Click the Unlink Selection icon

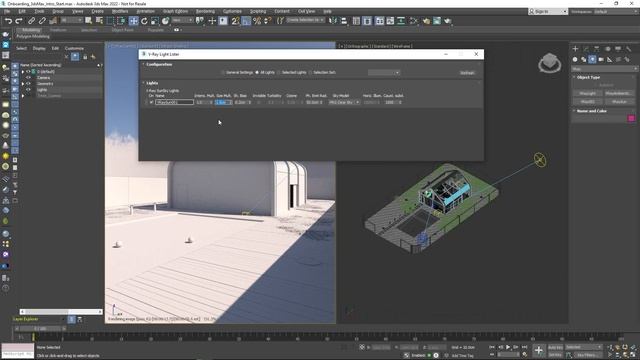(42, 21)
